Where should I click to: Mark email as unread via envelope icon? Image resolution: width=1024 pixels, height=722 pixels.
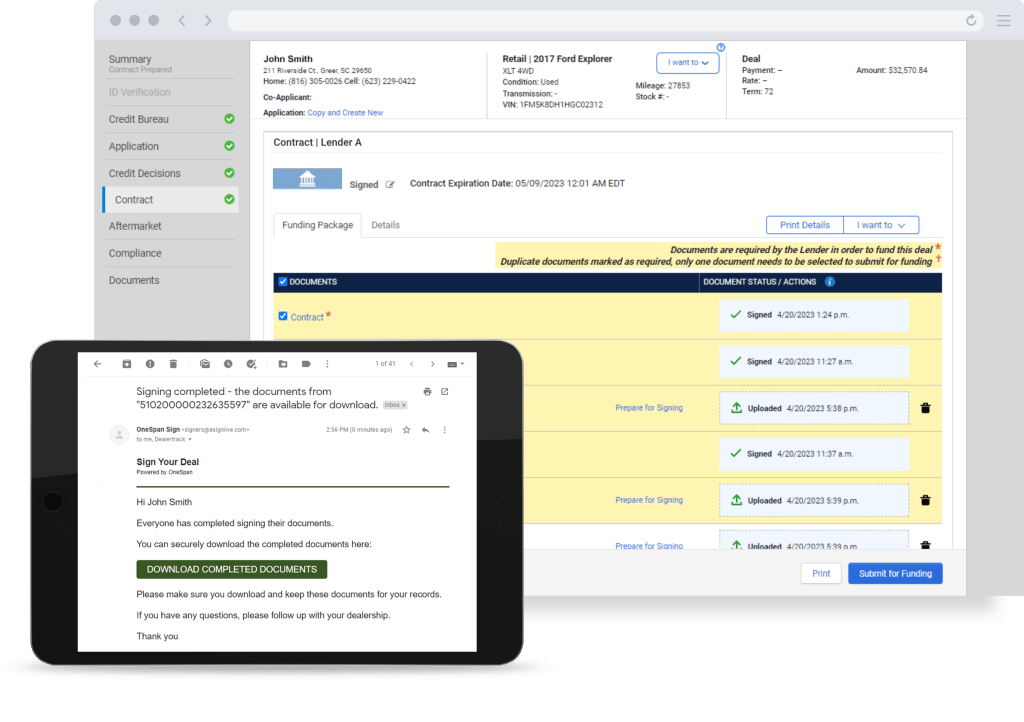click(x=205, y=364)
